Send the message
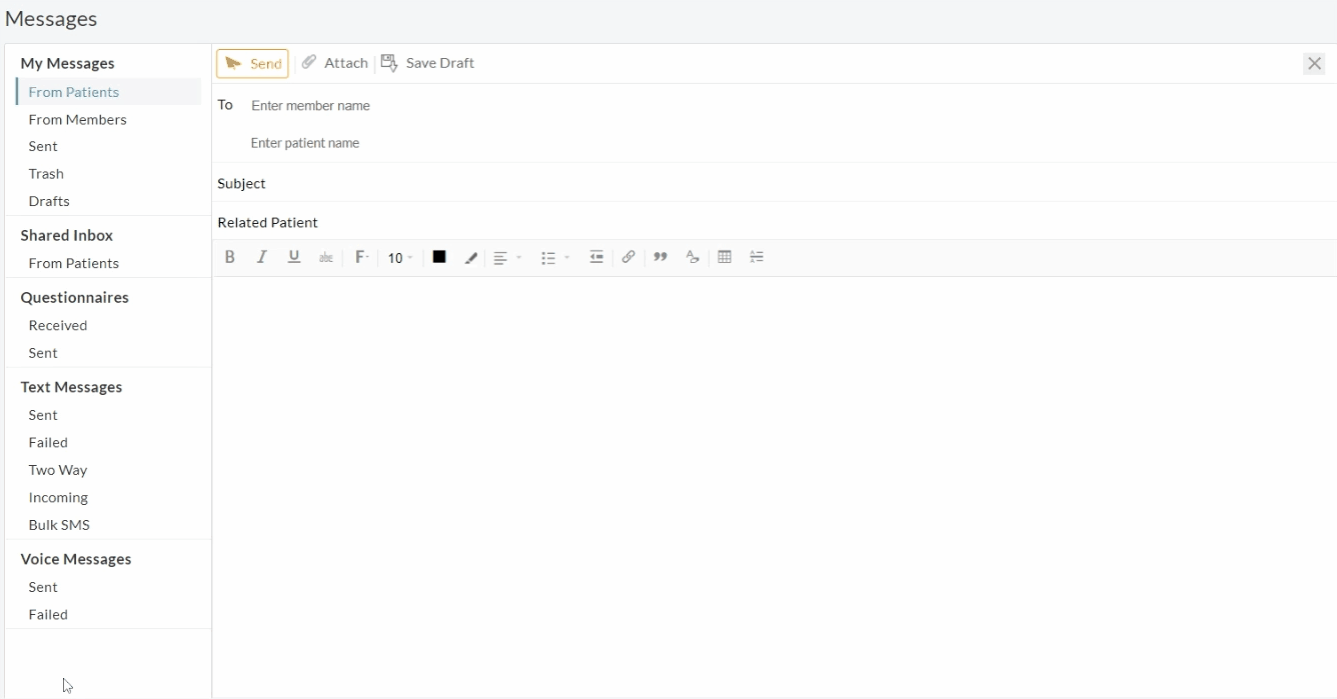The width and height of the screenshot is (1337, 699). [253, 63]
